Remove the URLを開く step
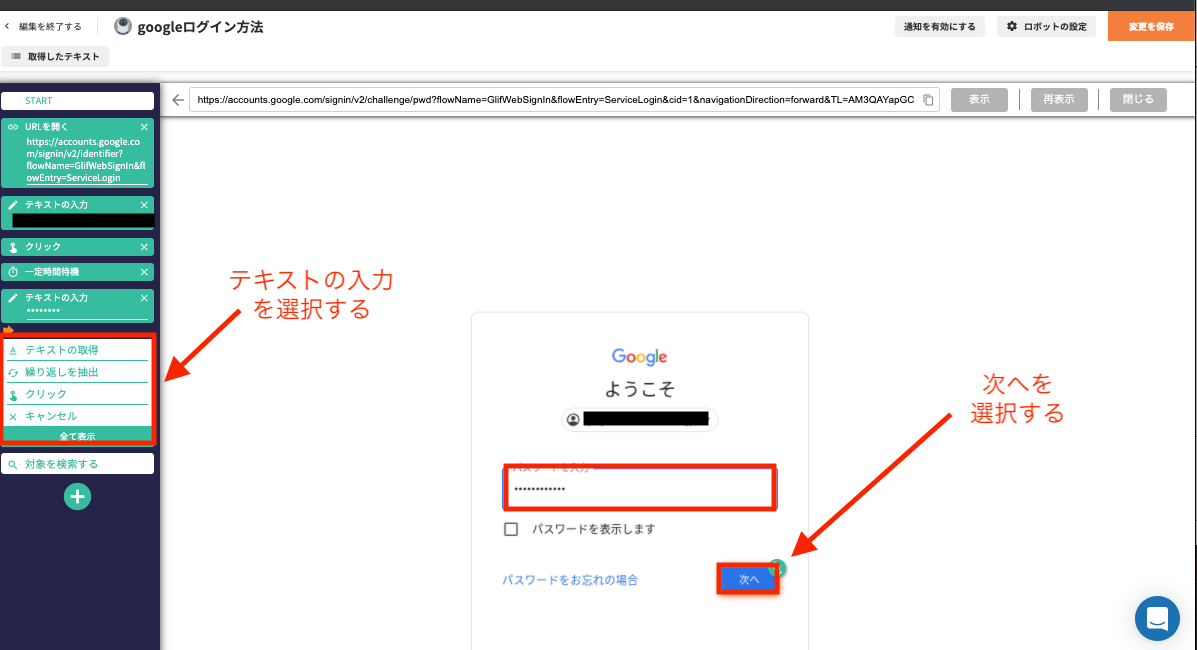The height and width of the screenshot is (650, 1197). coord(144,127)
